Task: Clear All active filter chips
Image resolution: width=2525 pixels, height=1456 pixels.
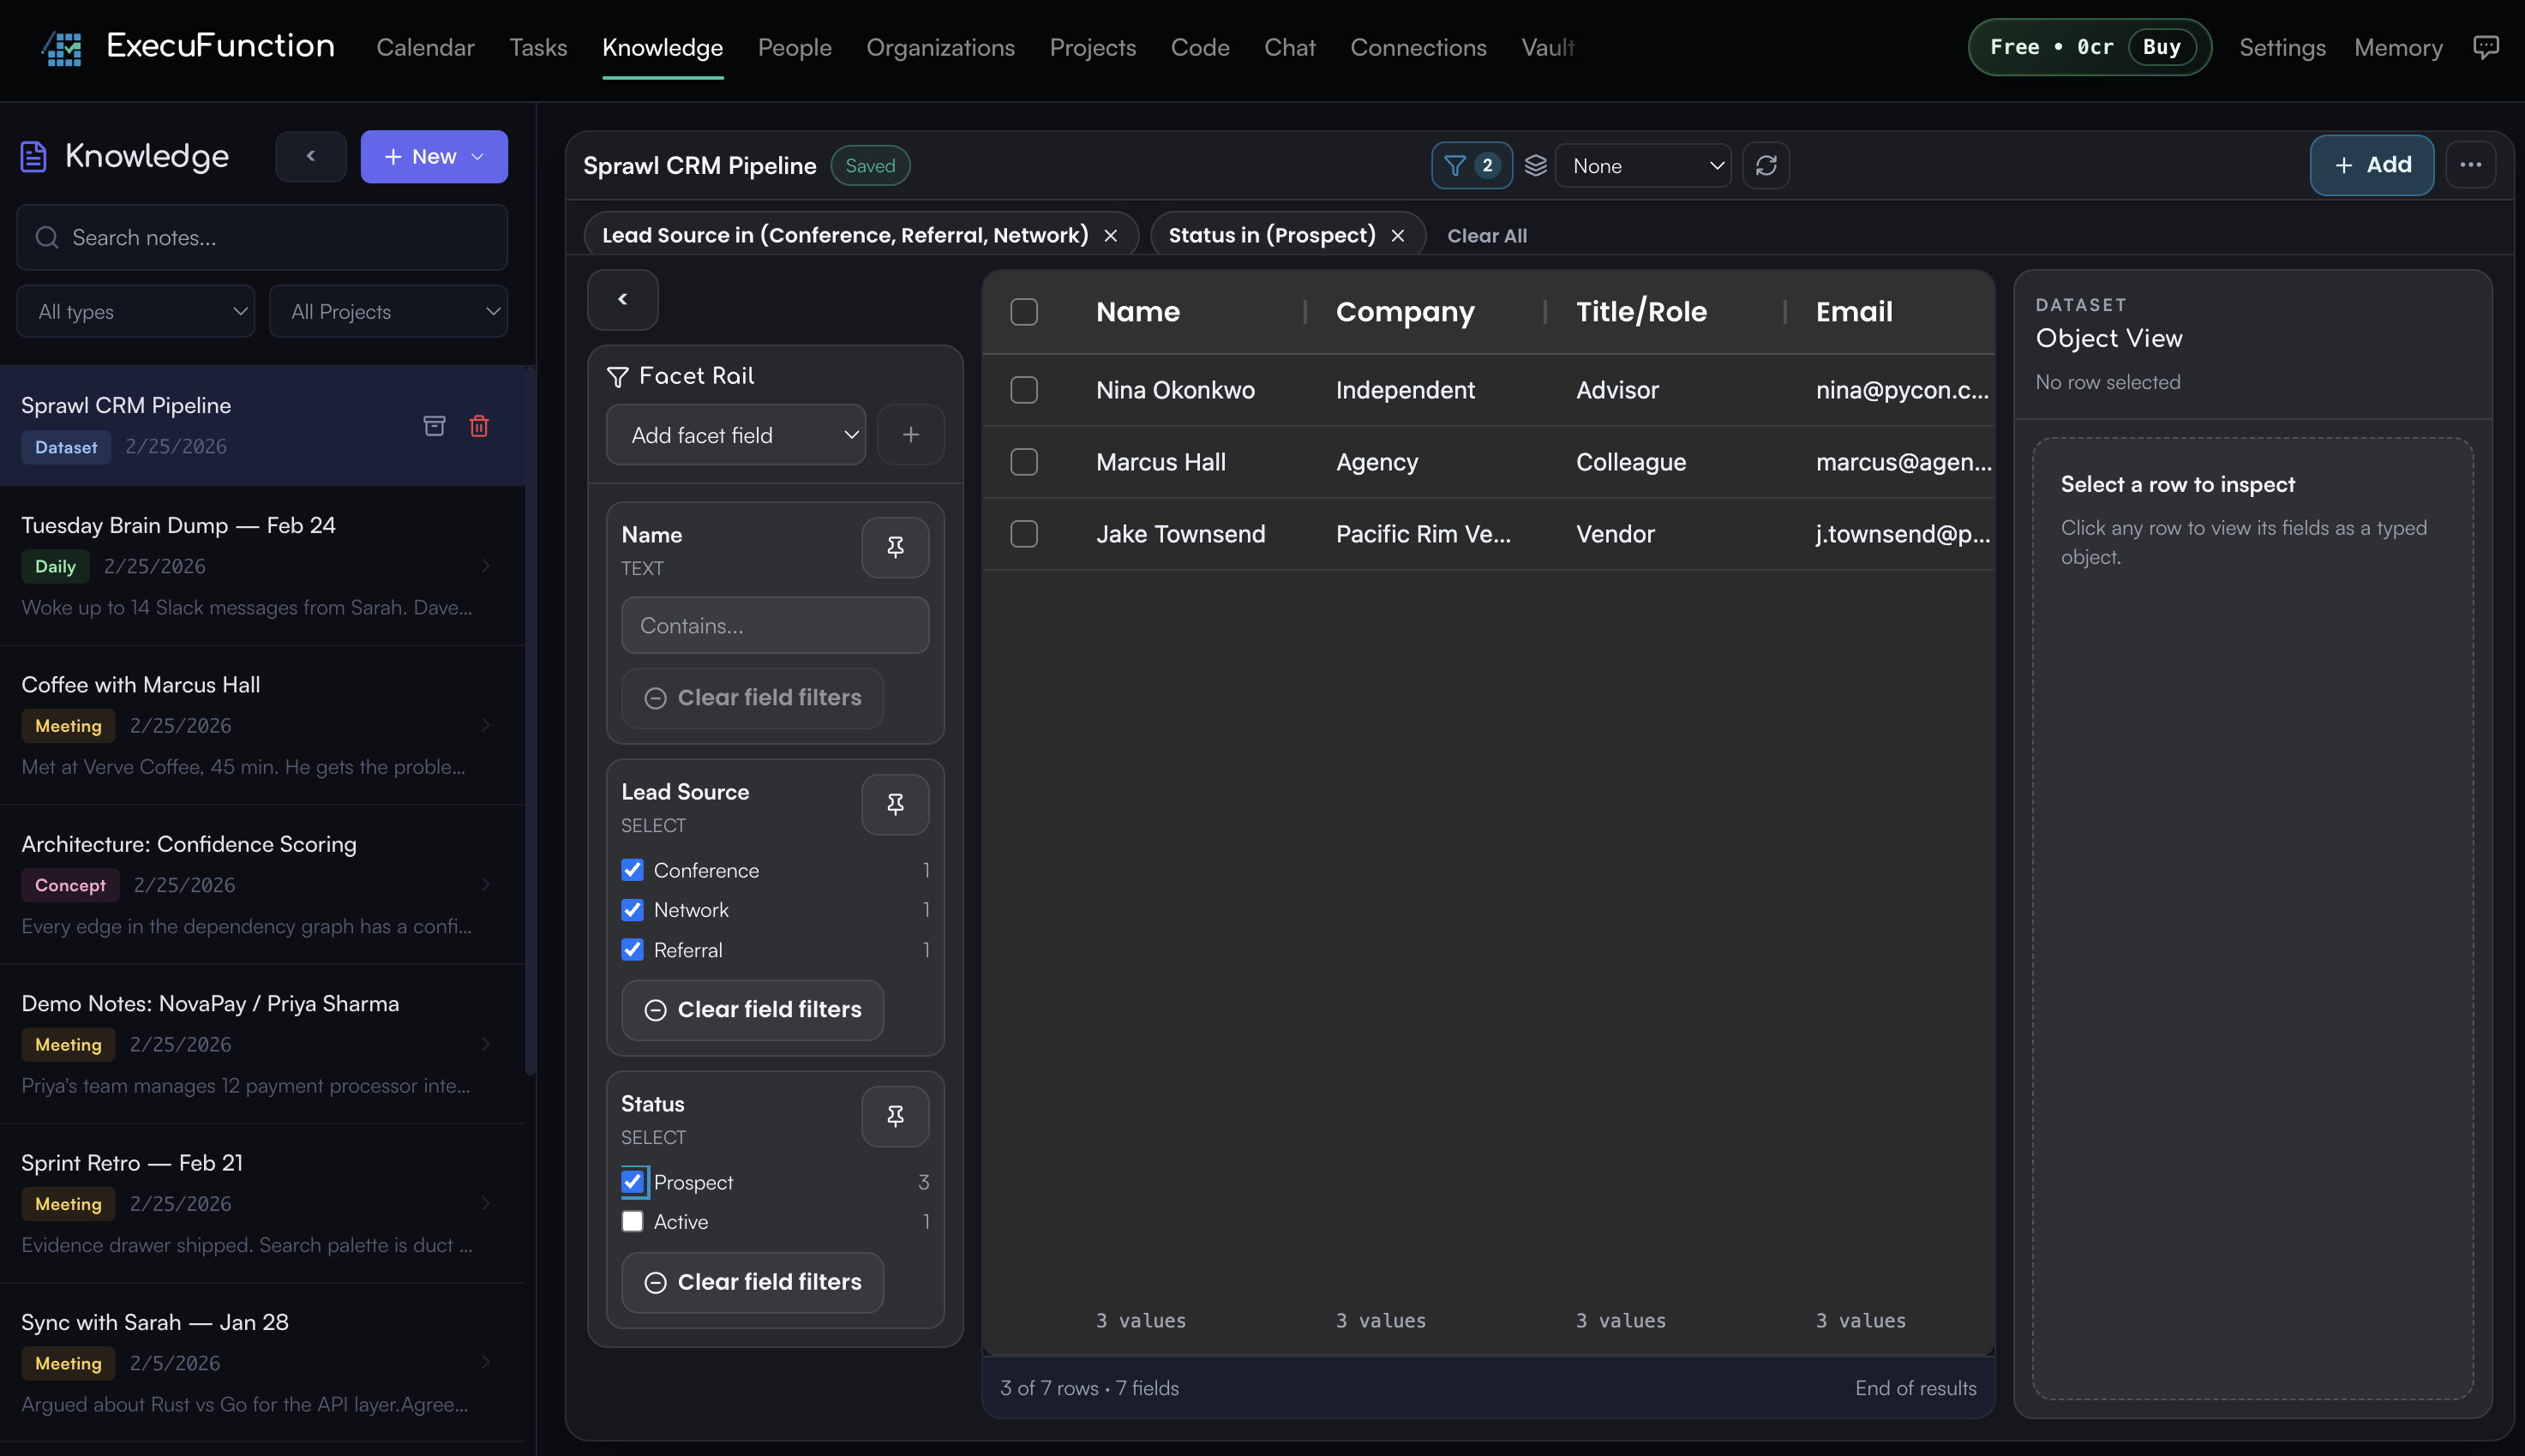Action: [1486, 235]
